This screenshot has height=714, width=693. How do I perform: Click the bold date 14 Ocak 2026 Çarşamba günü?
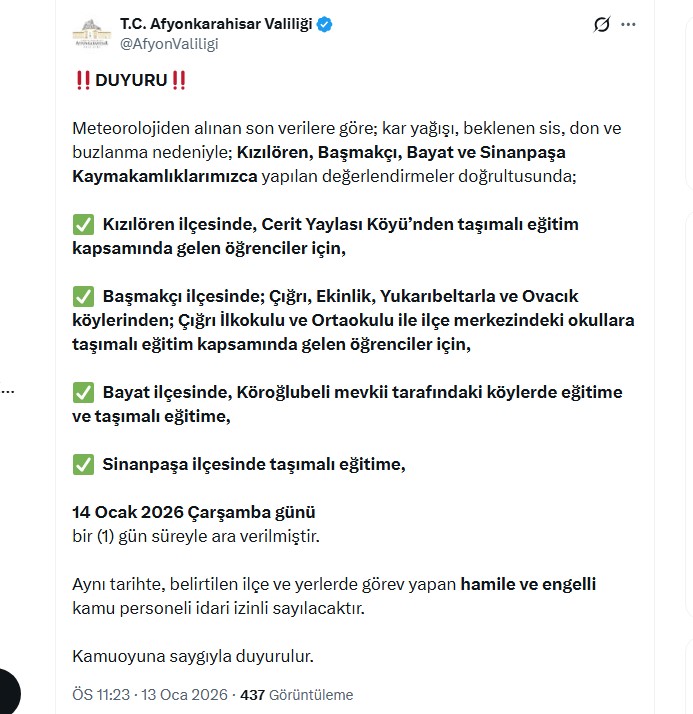pyautogui.click(x=194, y=512)
